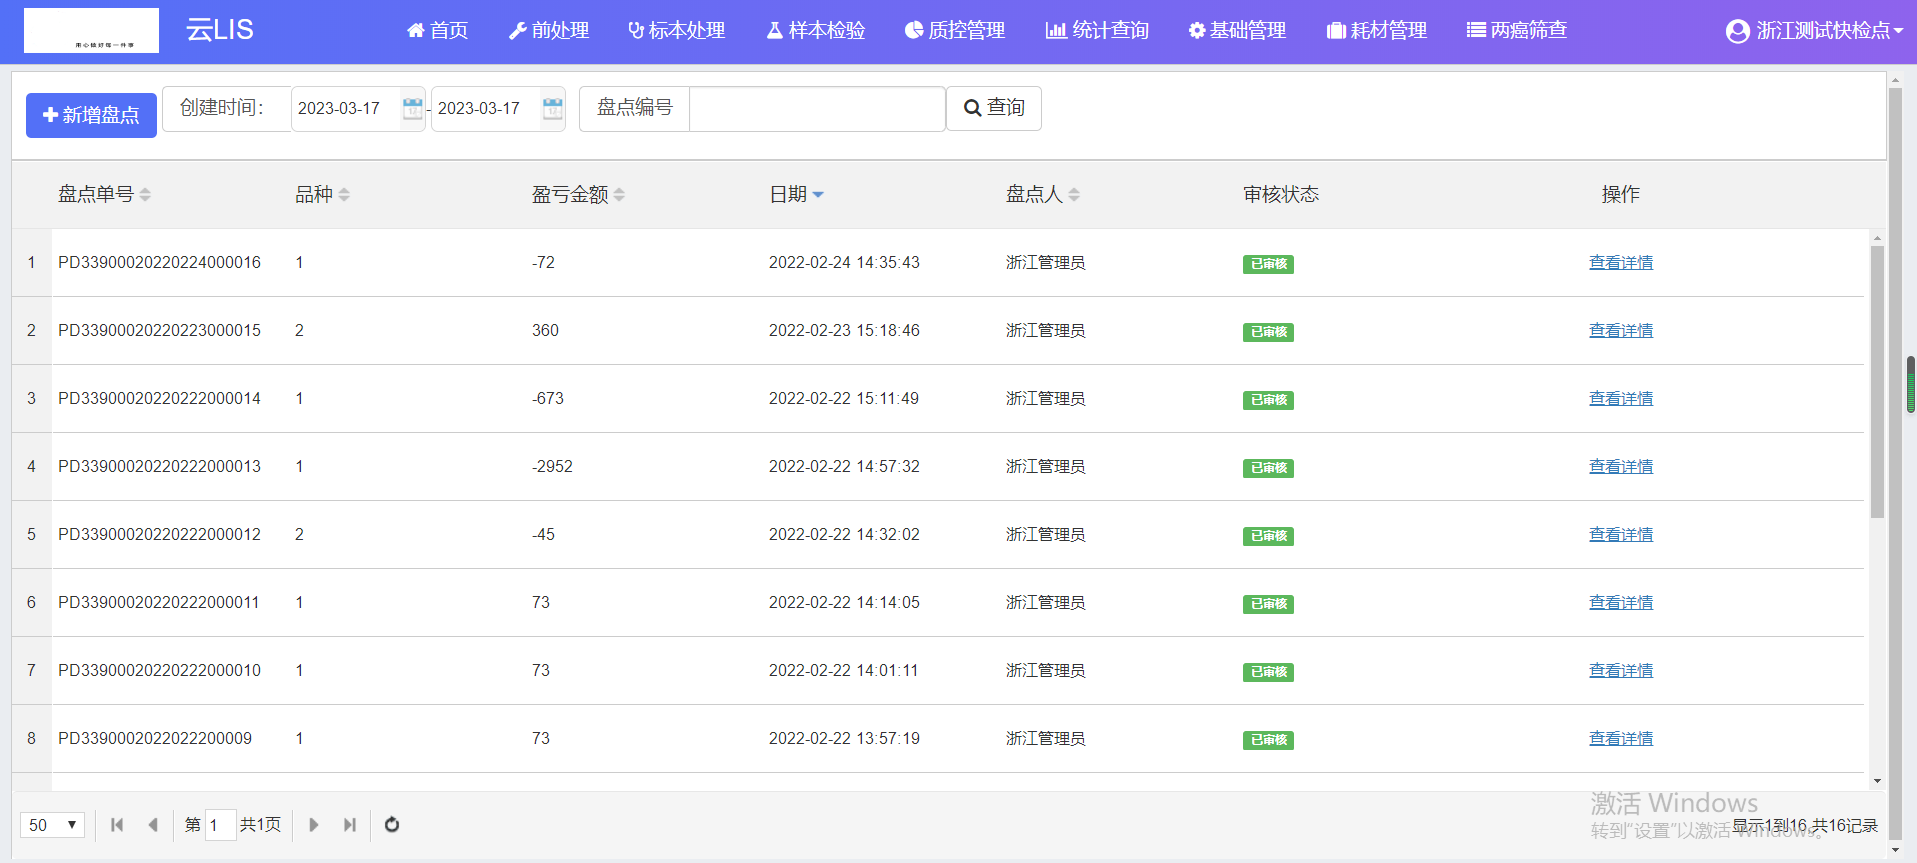The width and height of the screenshot is (1917, 863).
Task: Click the amount -45 cell
Action: coord(543,535)
